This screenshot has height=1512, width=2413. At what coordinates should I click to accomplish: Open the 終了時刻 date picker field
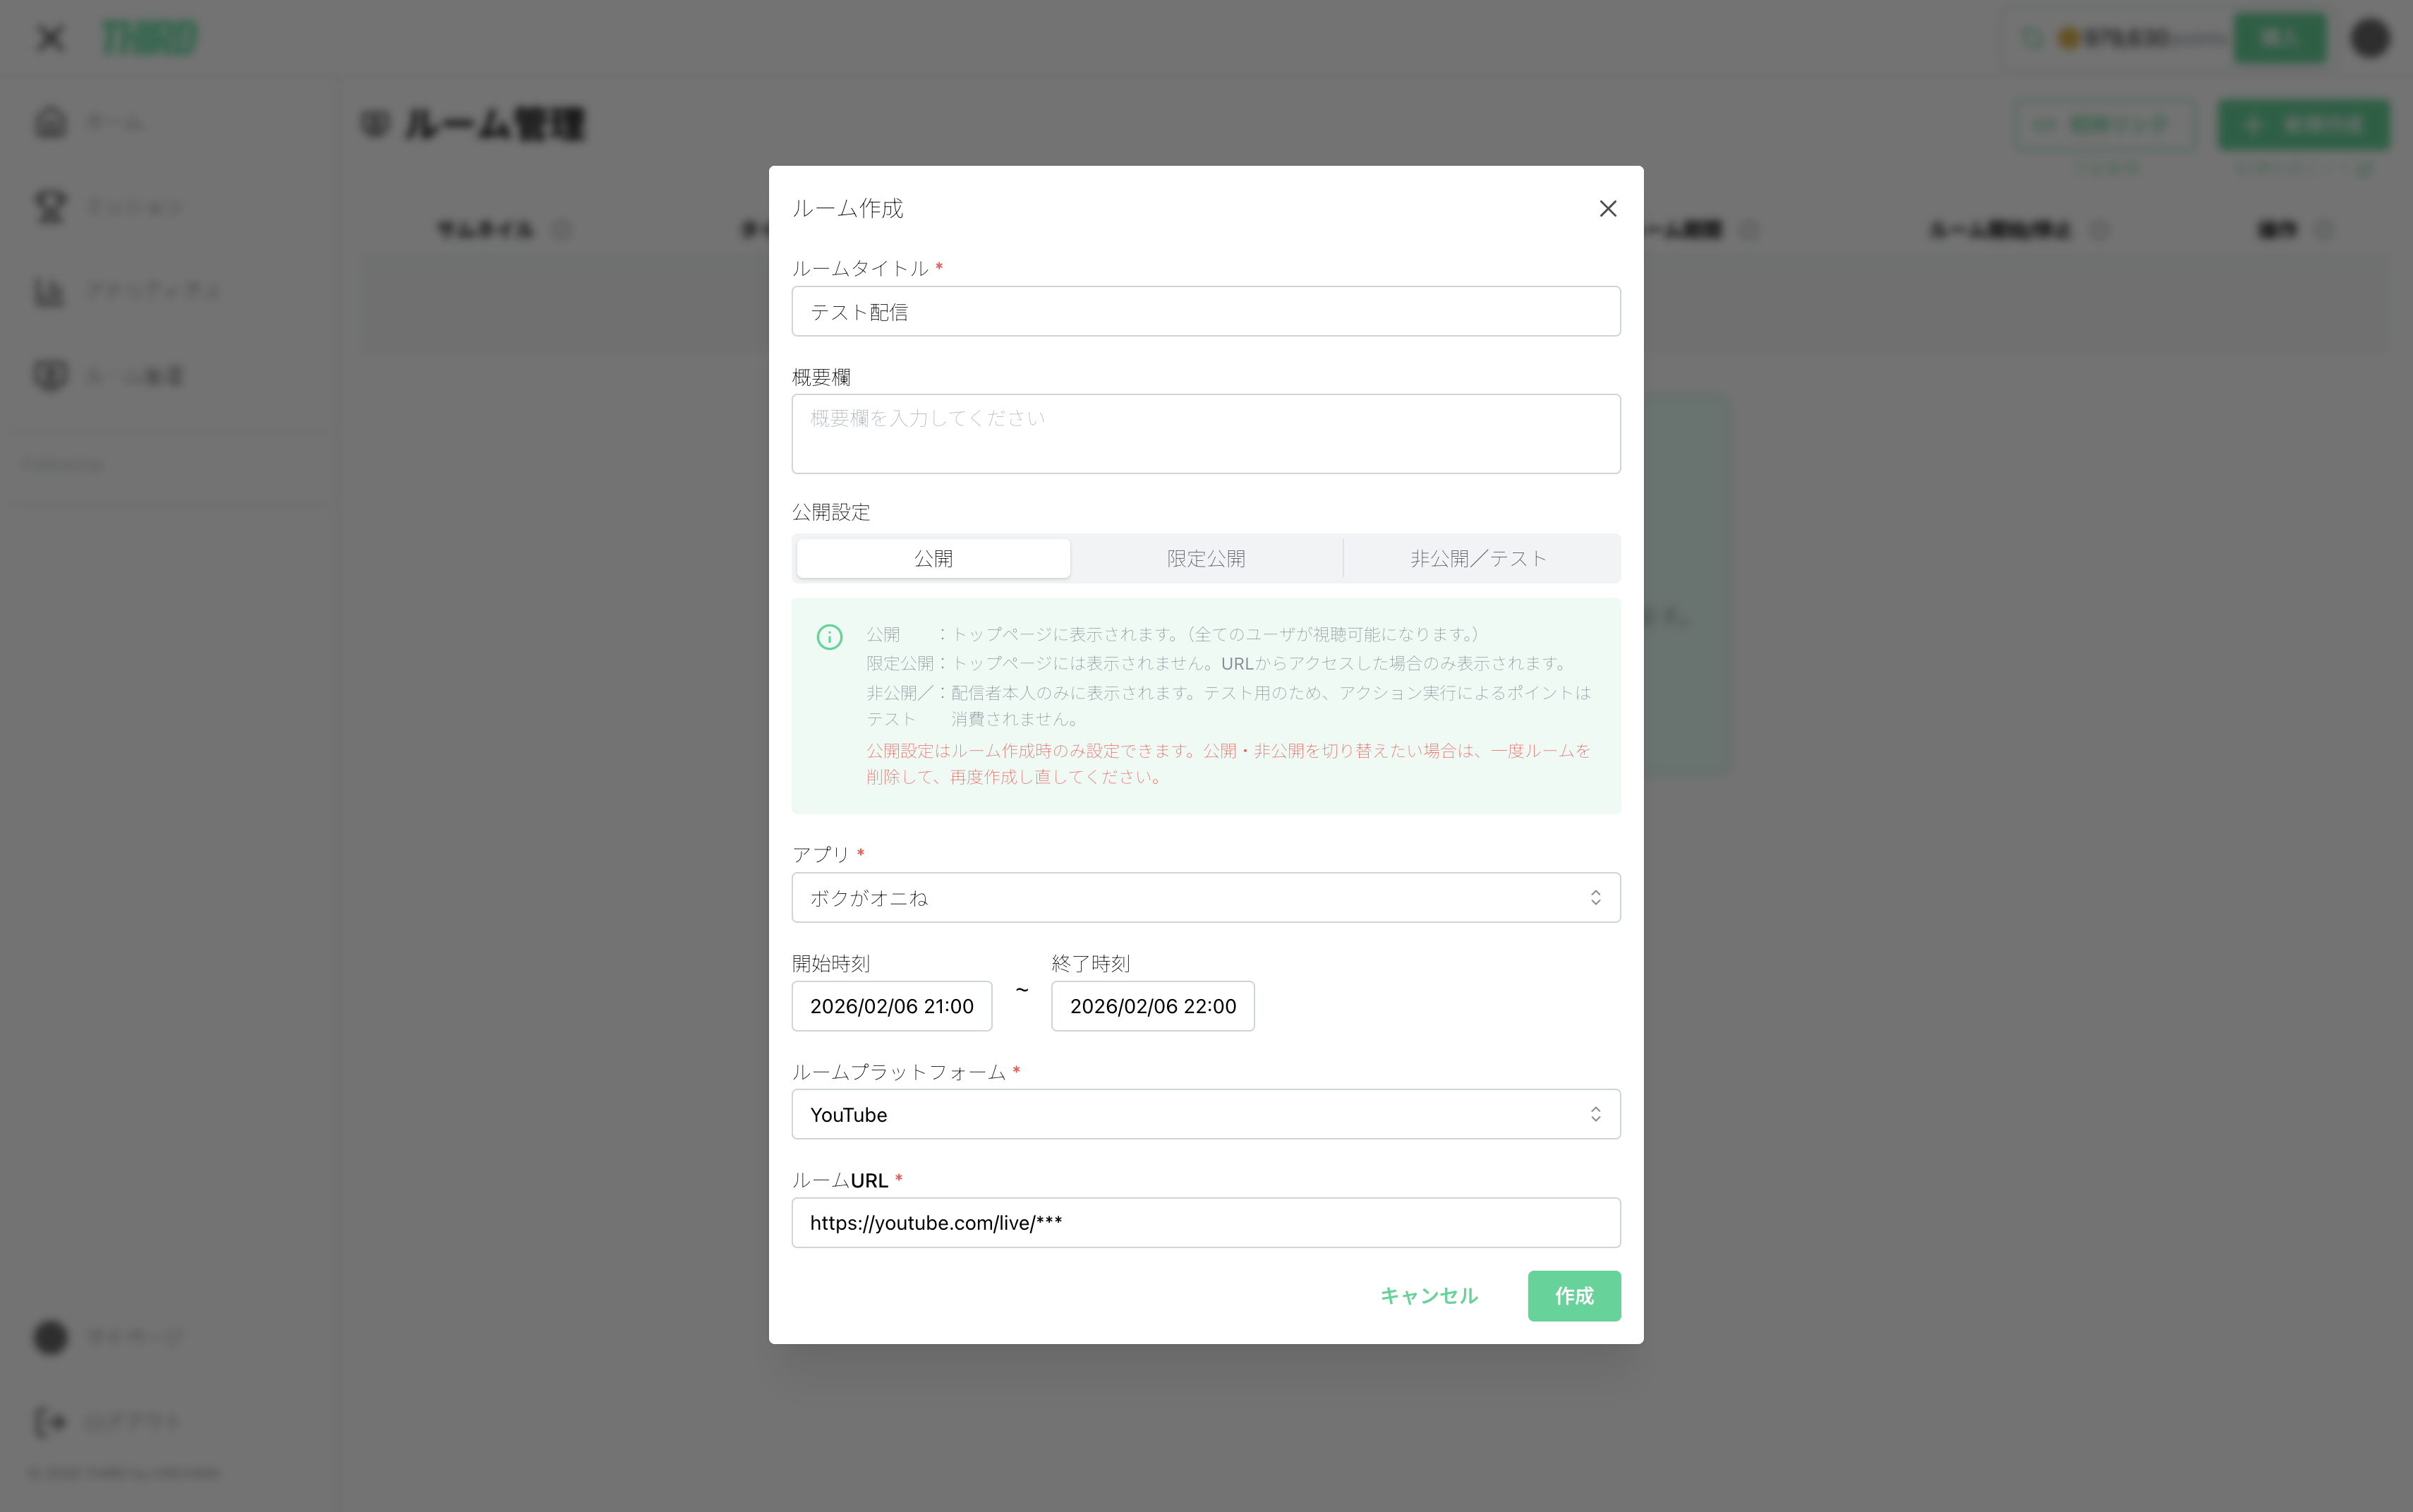(x=1152, y=1006)
